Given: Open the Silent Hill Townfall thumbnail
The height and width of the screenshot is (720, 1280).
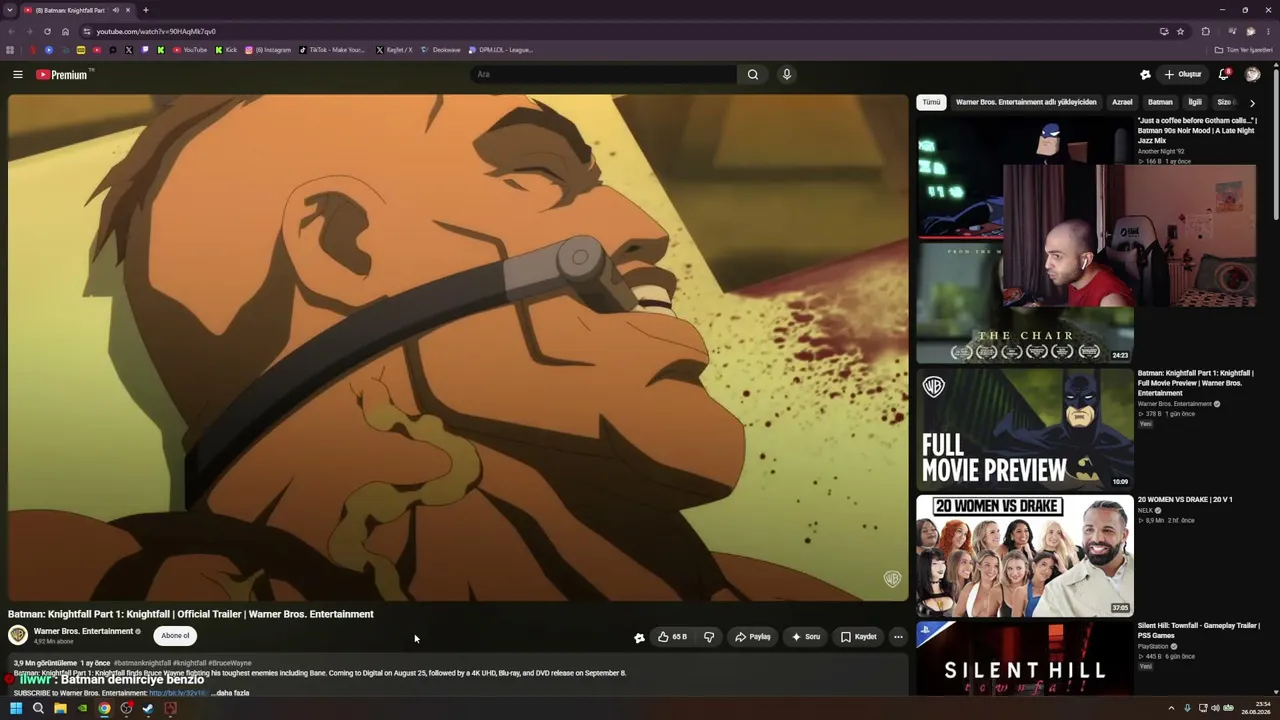Looking at the screenshot, I should [1025, 657].
